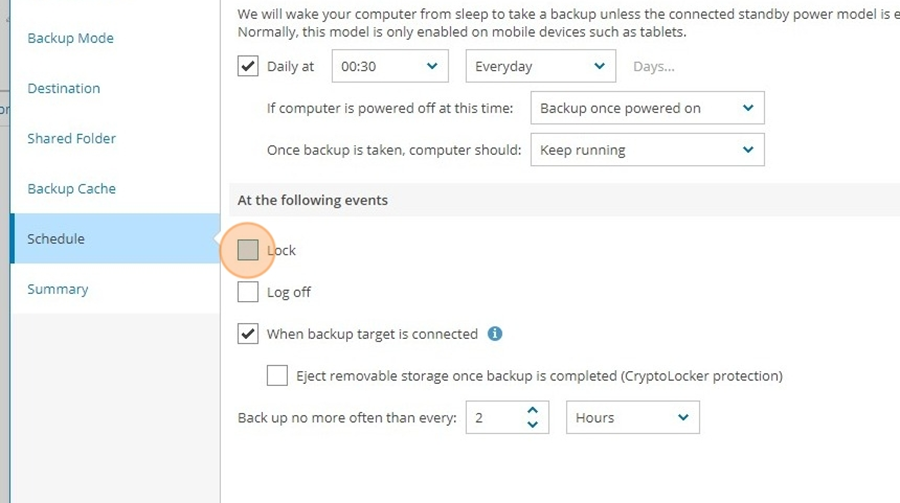900x503 pixels.
Task: Switch to the Destination step
Action: click(64, 88)
